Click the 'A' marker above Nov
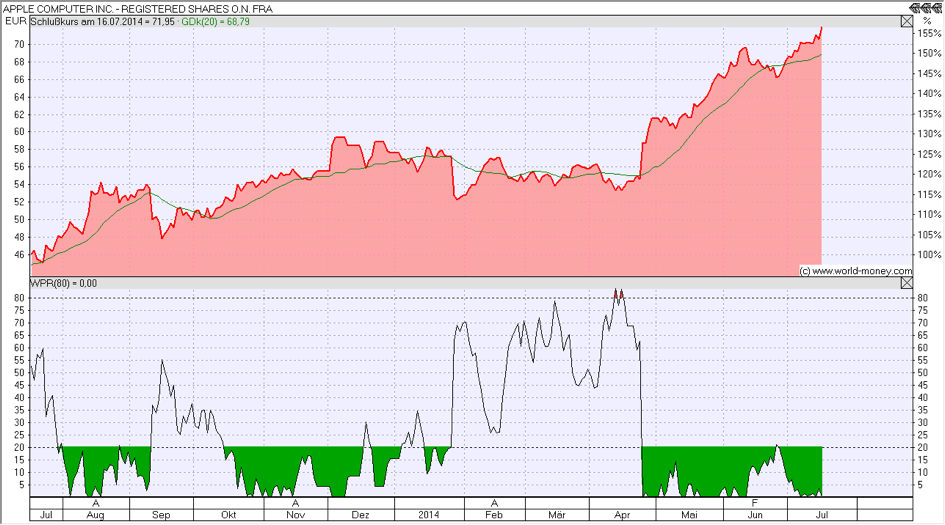Screen dimensions: 945x525 point(295,503)
